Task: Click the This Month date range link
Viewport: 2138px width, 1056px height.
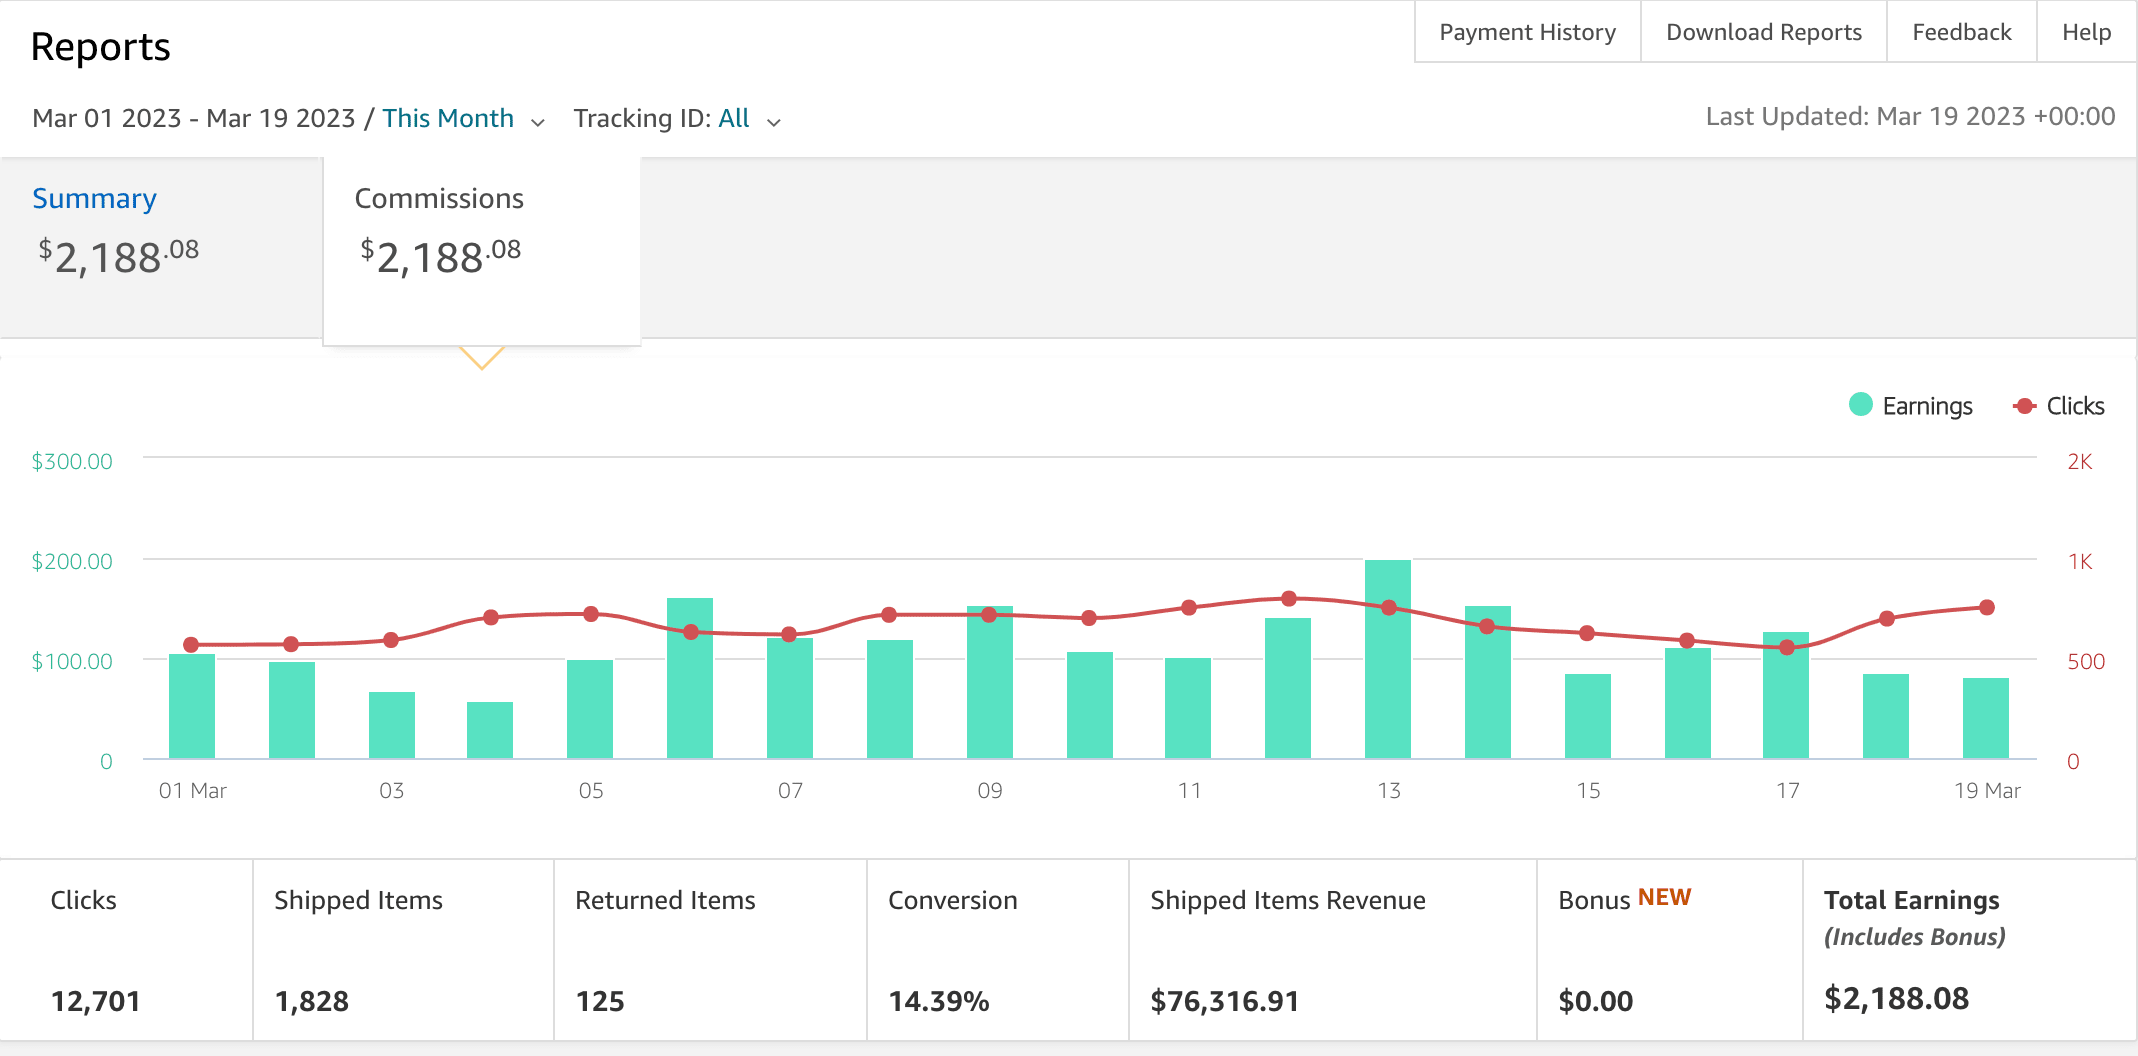Action: [447, 118]
